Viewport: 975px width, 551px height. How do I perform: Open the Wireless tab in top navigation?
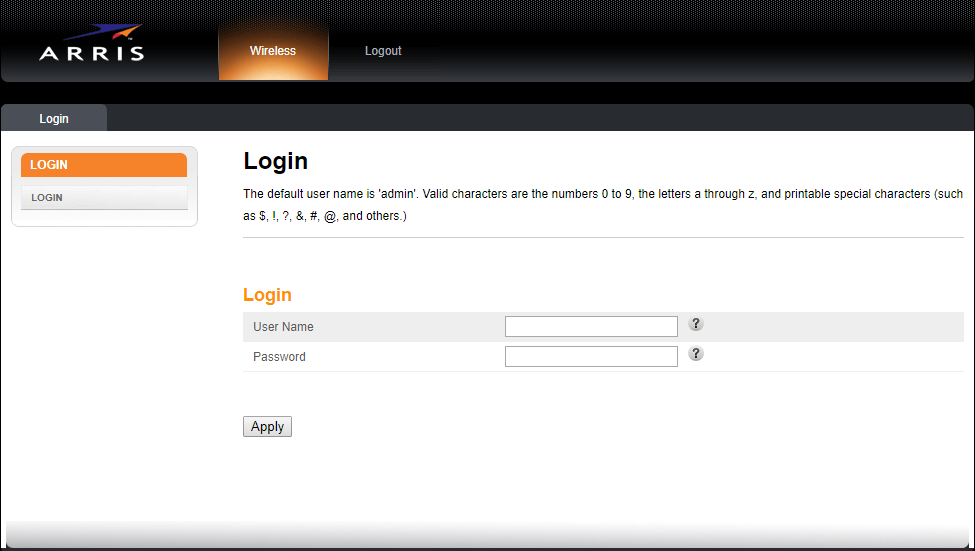click(273, 51)
